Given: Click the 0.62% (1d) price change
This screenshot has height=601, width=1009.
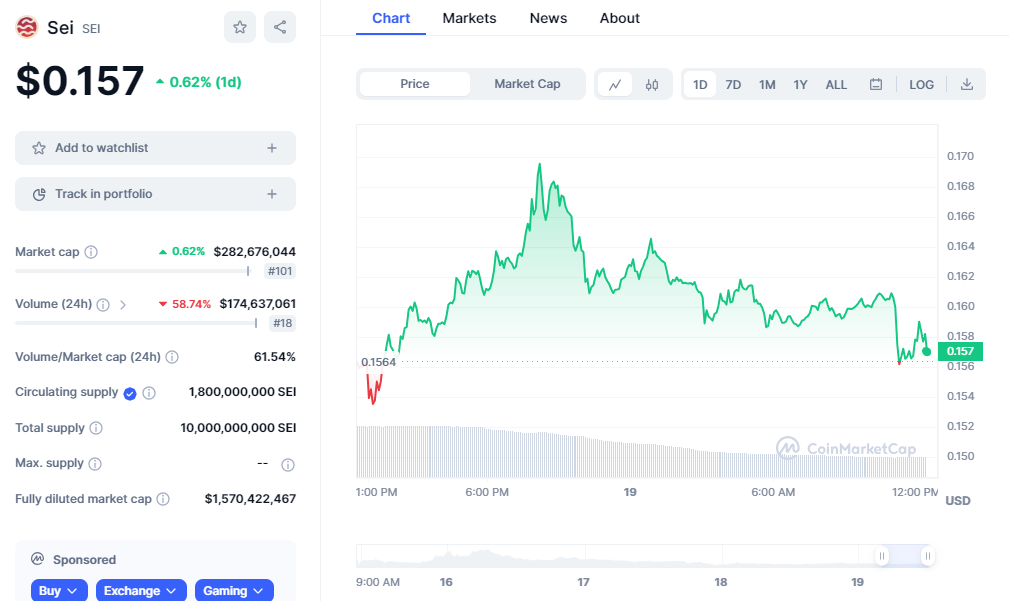Looking at the screenshot, I should 199,82.
